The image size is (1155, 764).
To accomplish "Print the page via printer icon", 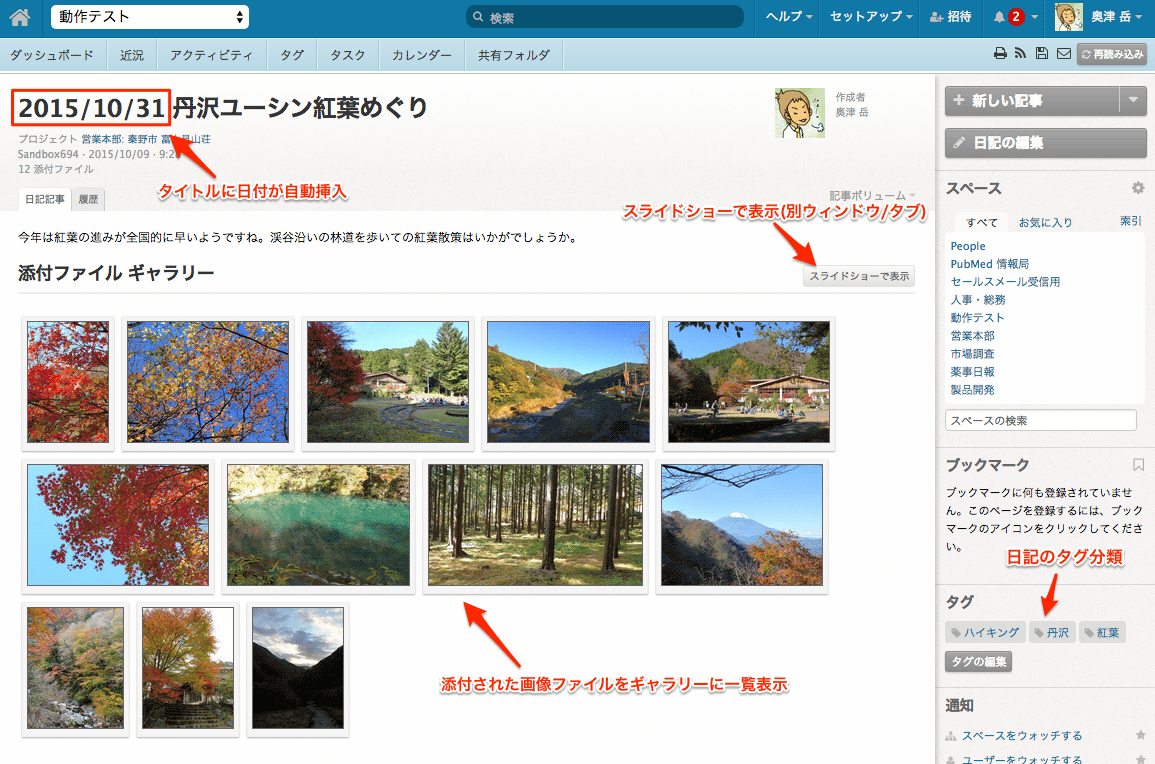I will (x=1000, y=53).
